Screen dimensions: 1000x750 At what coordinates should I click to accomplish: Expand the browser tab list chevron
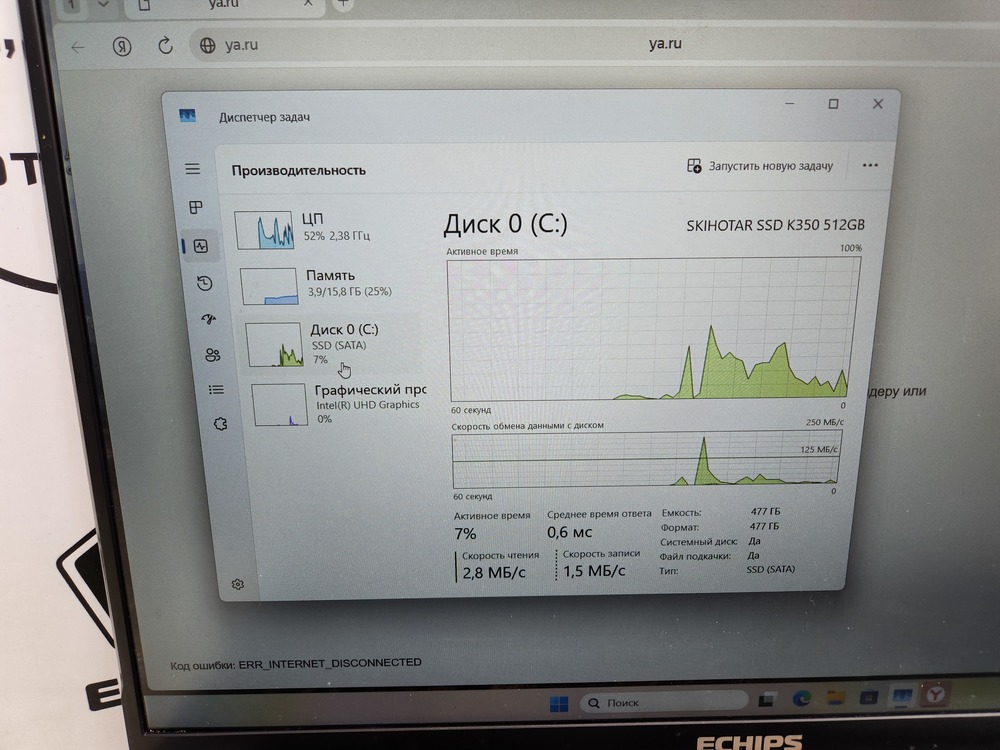[103, 4]
